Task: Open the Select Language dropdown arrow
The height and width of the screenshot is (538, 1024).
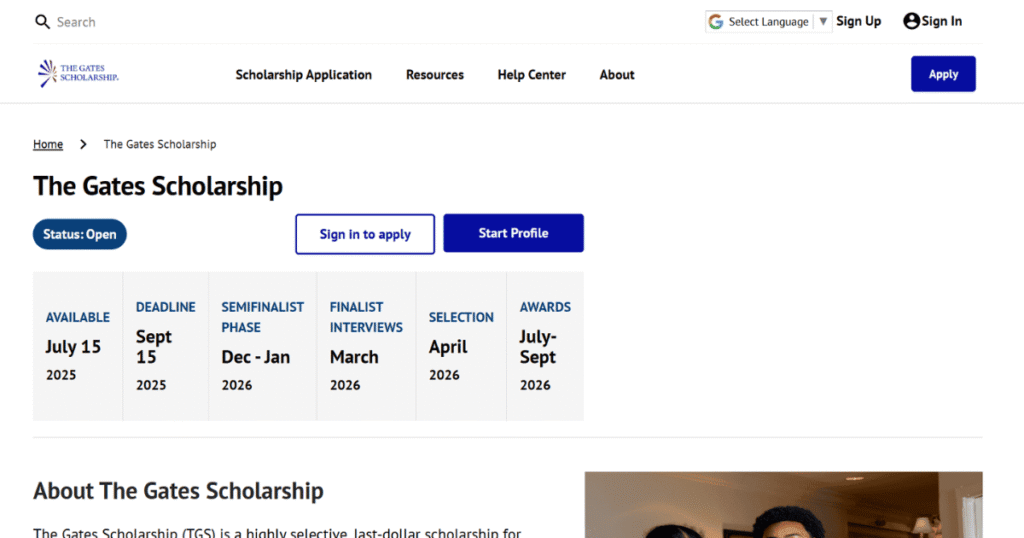Action: [822, 22]
